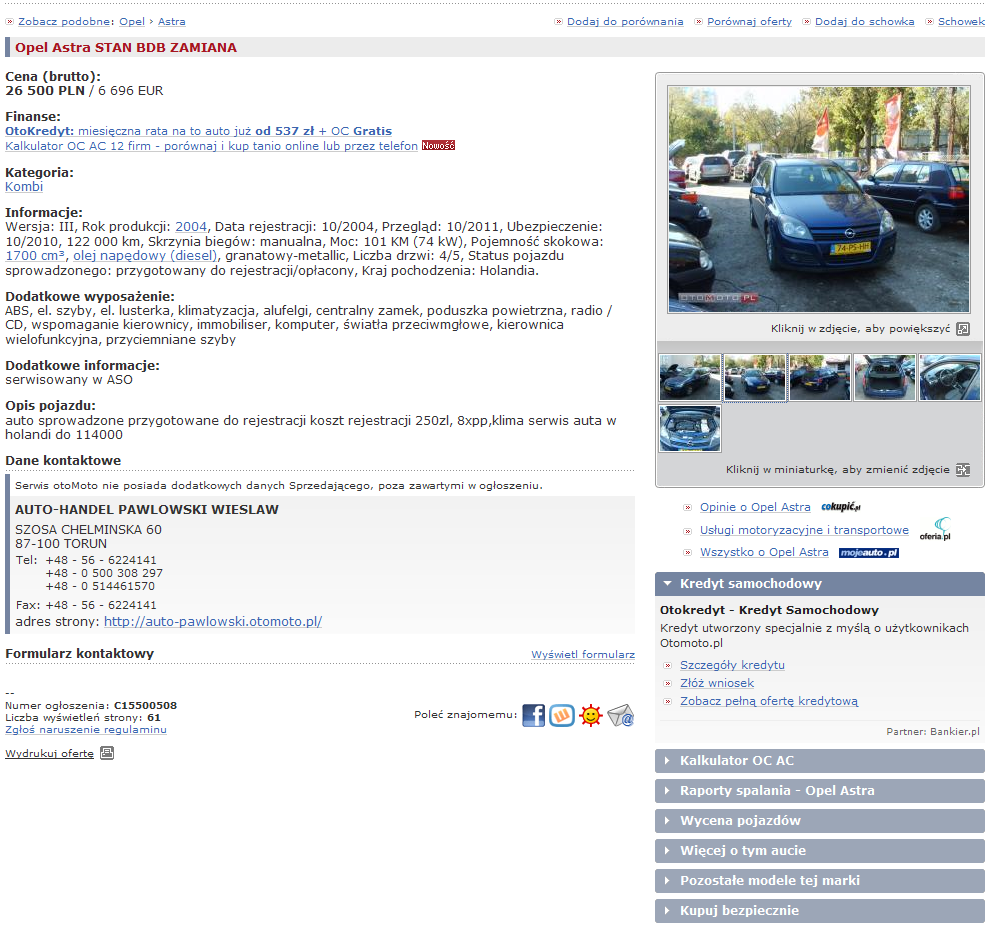Click the text serwisowany w ASO
This screenshot has height=935, width=993.
[x=69, y=380]
